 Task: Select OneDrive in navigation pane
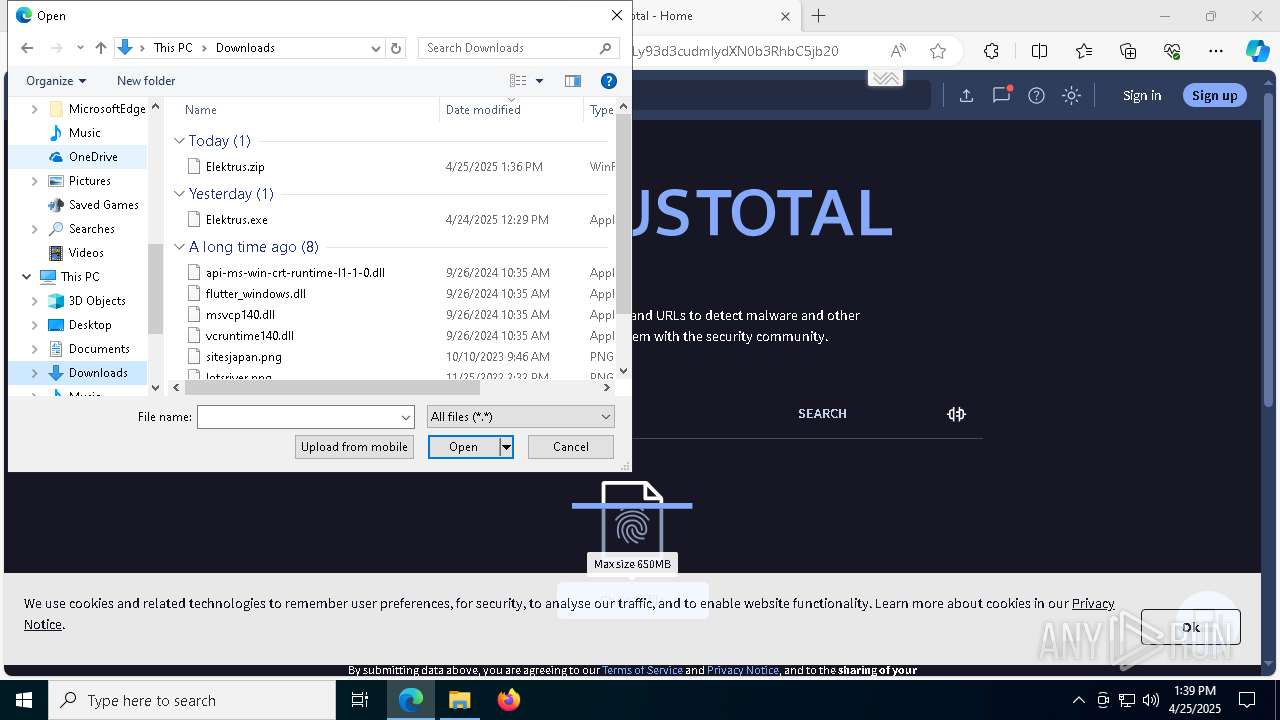[x=93, y=157]
